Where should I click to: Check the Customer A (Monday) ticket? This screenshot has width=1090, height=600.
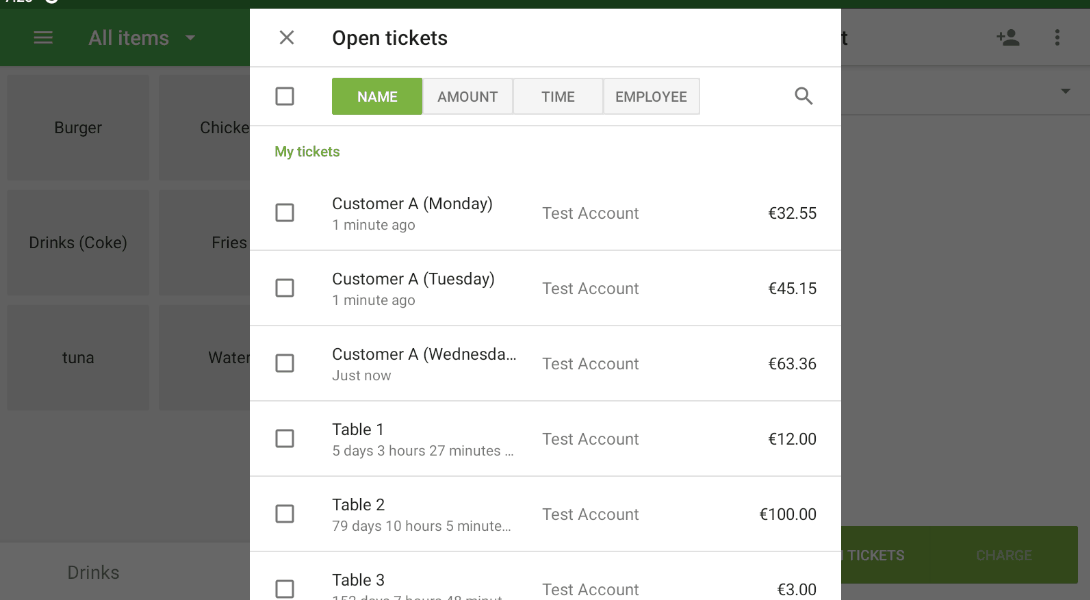point(285,213)
